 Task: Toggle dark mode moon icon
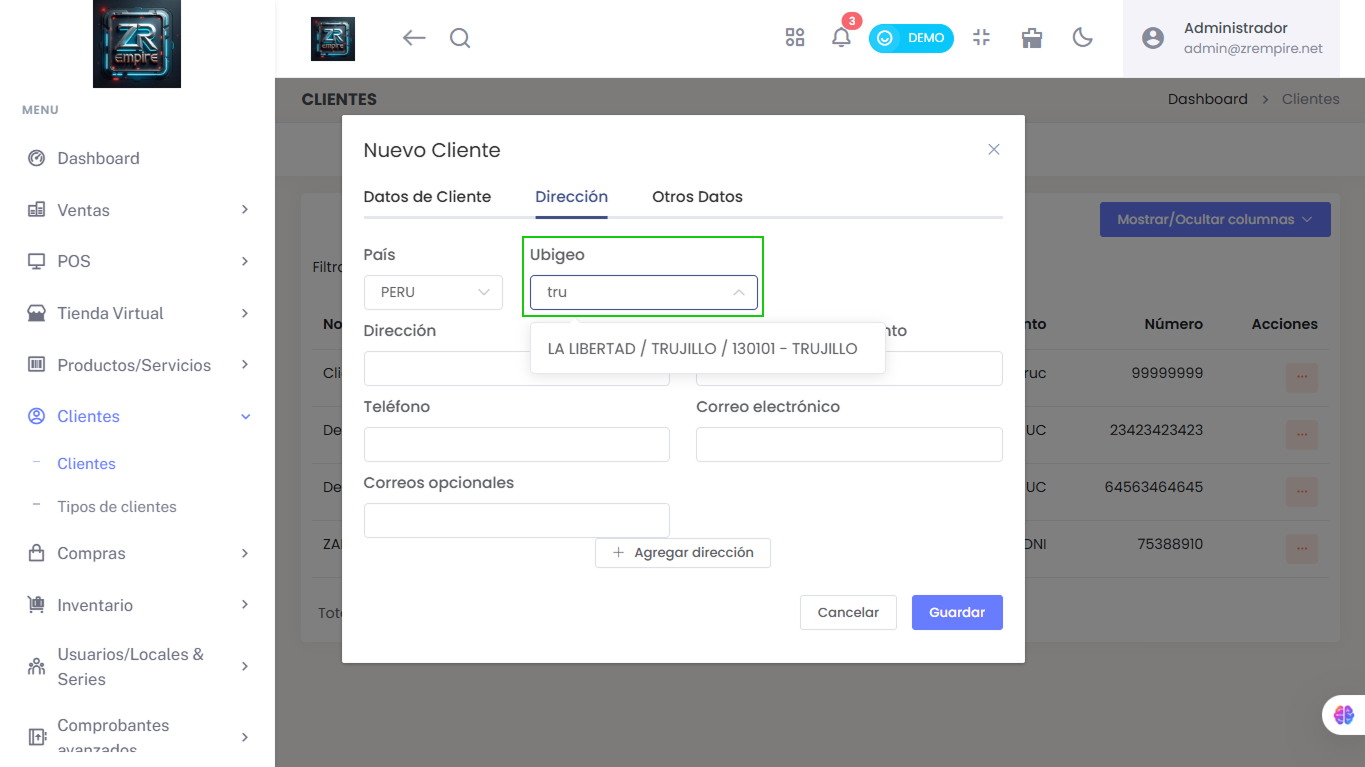click(x=1082, y=38)
